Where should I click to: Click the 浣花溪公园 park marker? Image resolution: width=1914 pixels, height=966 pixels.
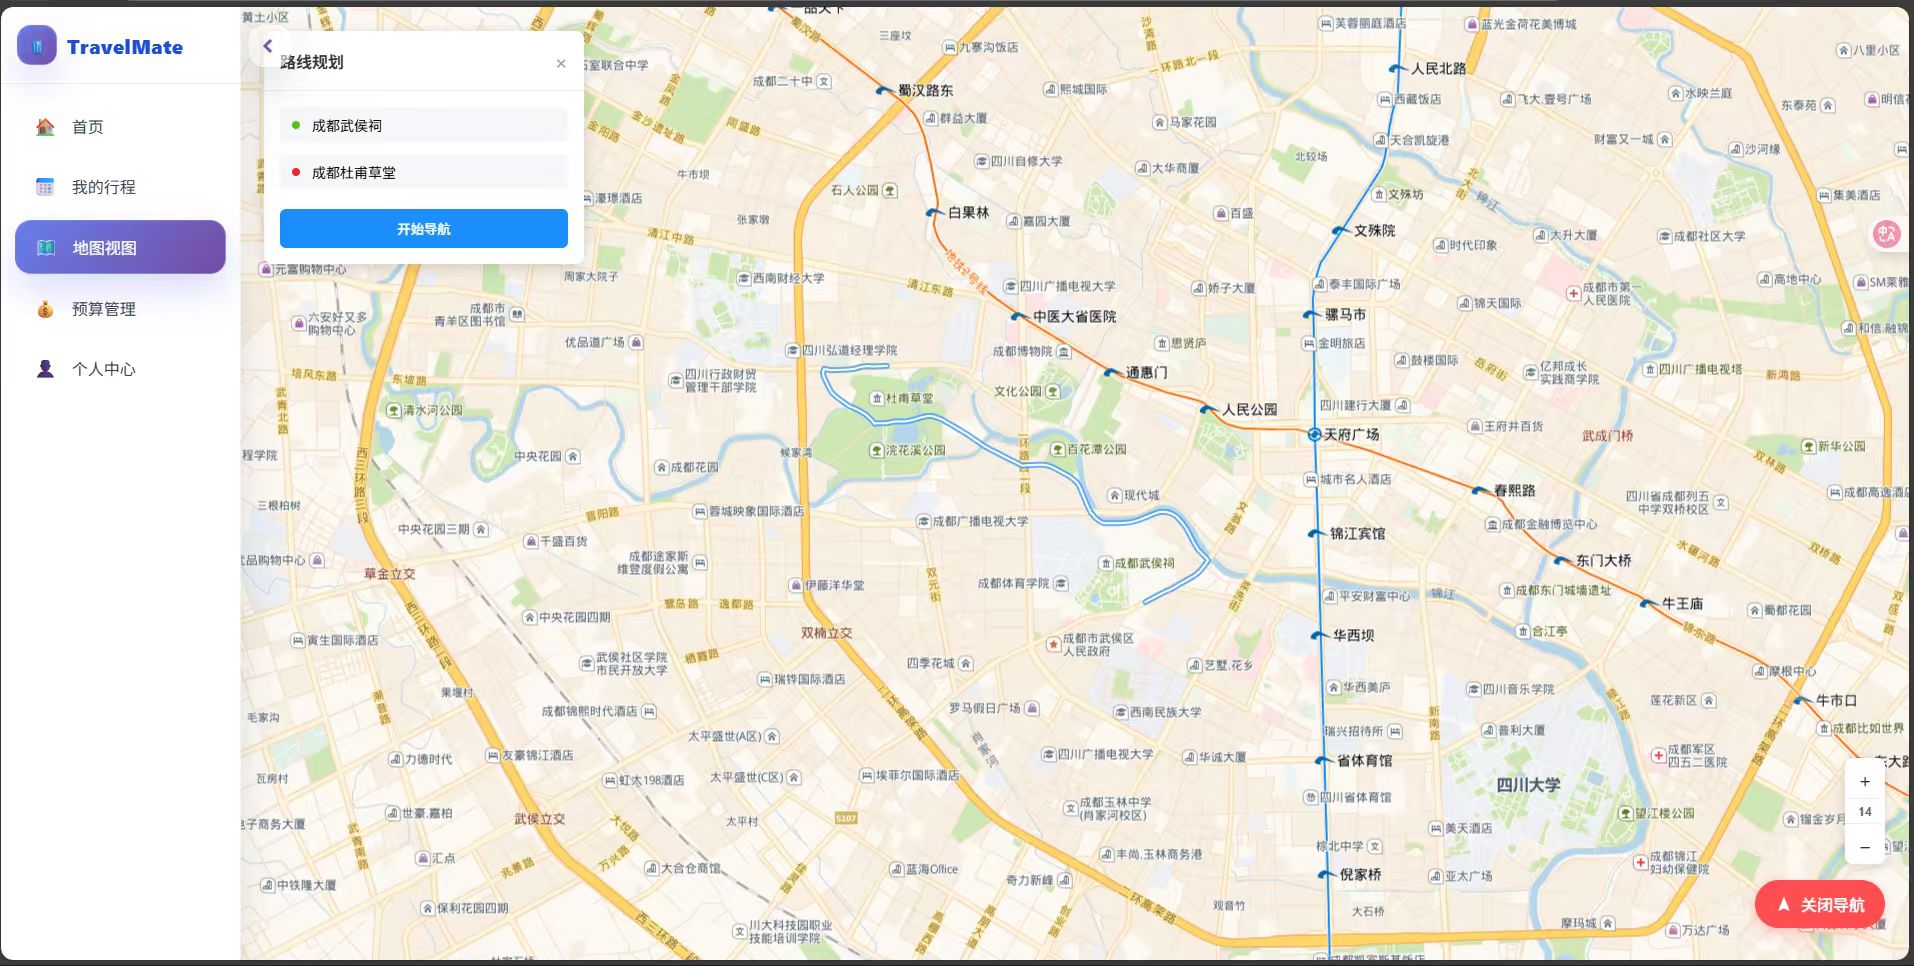click(877, 450)
